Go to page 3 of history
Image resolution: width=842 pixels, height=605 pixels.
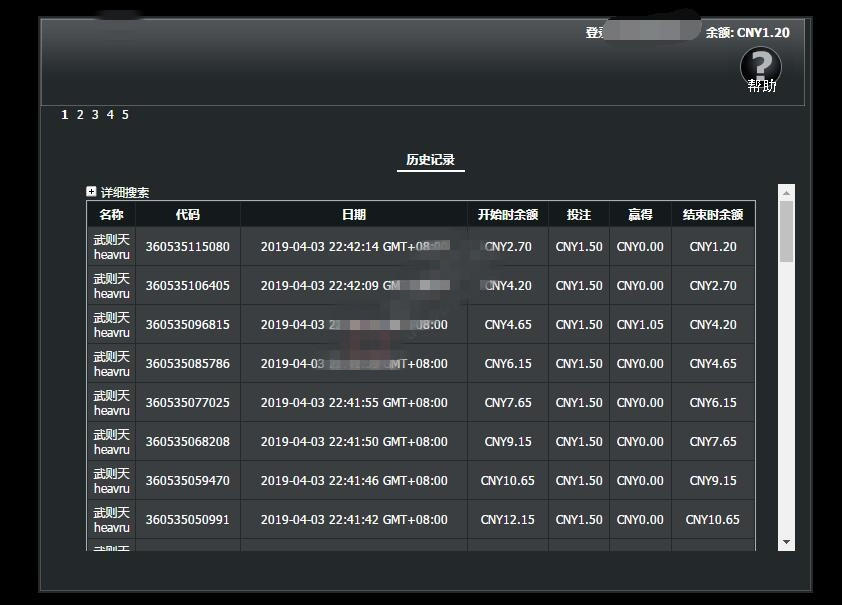[x=95, y=114]
